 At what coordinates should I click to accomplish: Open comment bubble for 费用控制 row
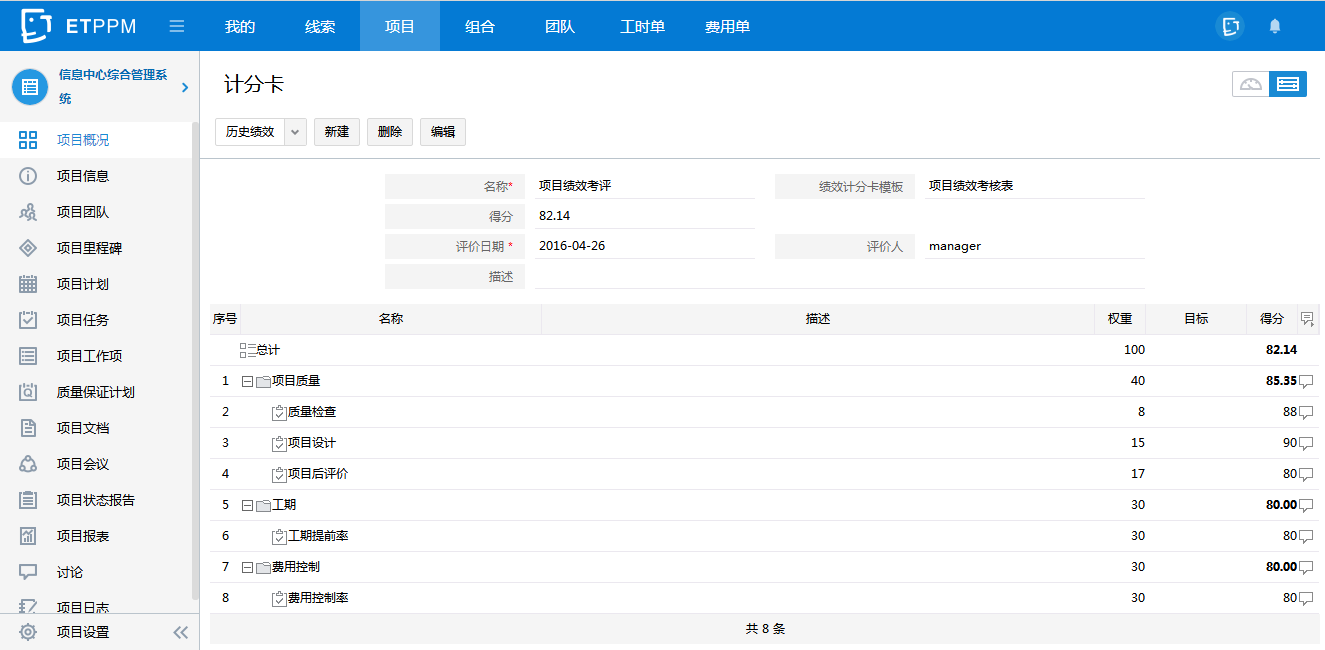[1305, 567]
